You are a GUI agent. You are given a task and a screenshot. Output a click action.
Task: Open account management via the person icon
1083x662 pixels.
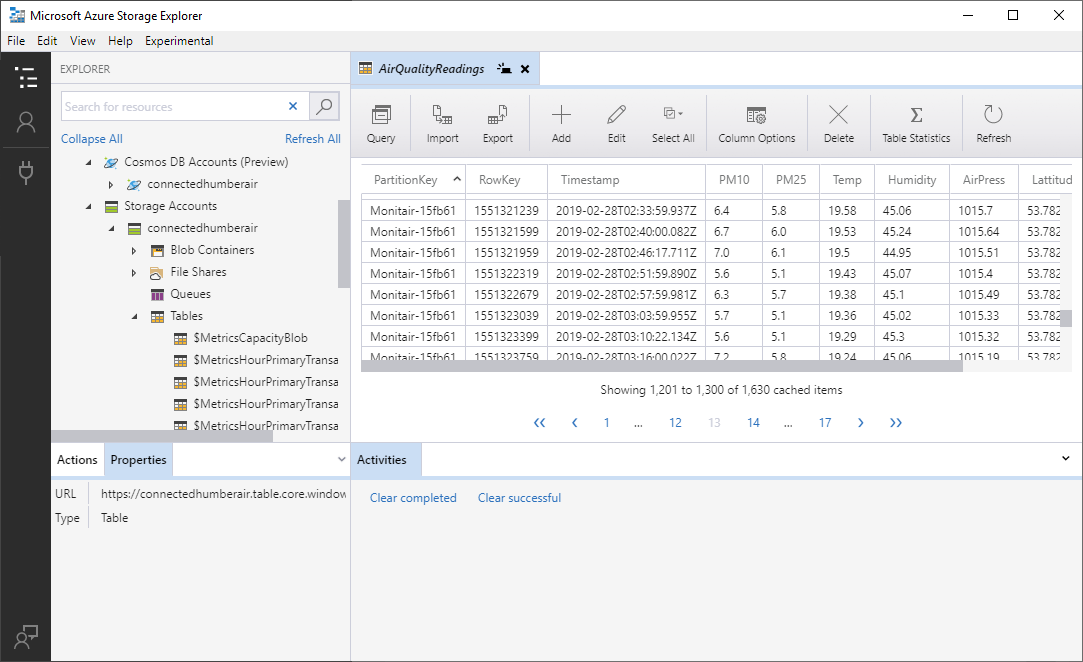[26, 123]
